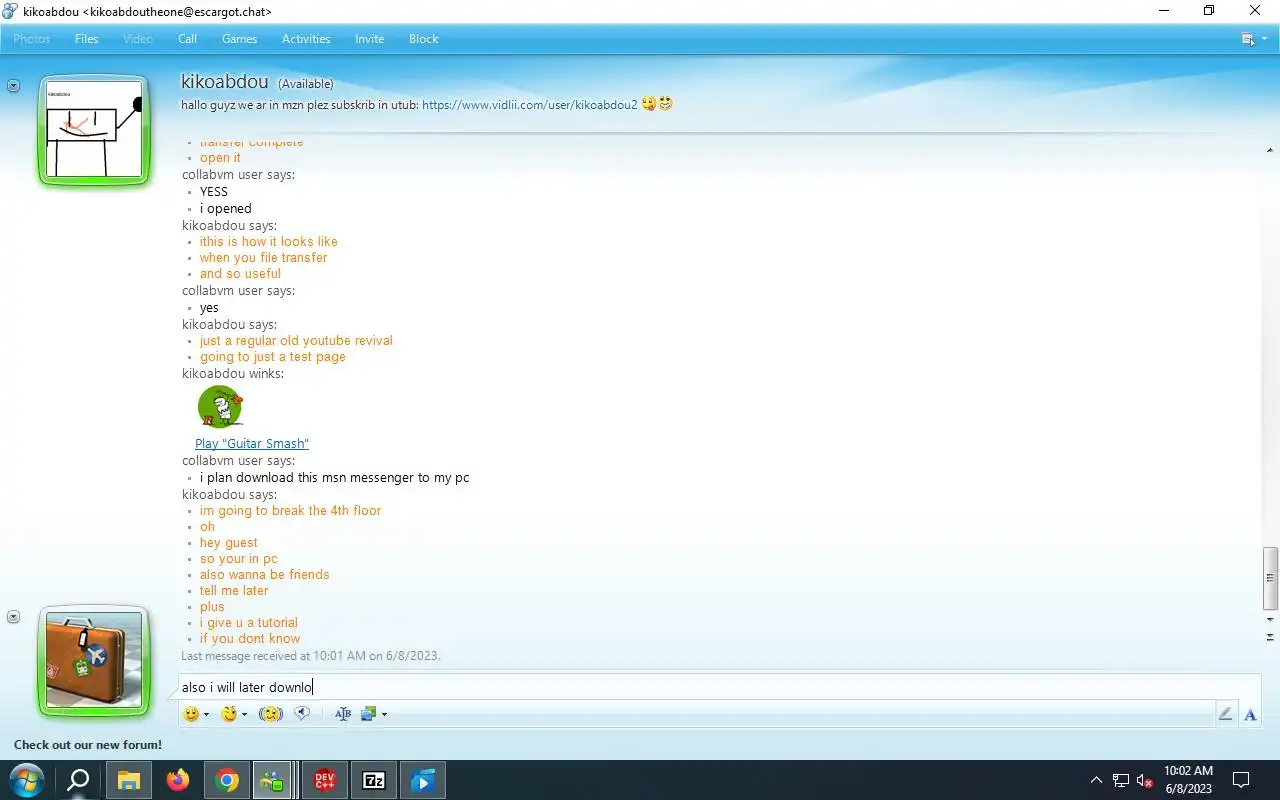1280x800 pixels.
Task: Switch to handwriting mode pen icon
Action: (1225, 714)
